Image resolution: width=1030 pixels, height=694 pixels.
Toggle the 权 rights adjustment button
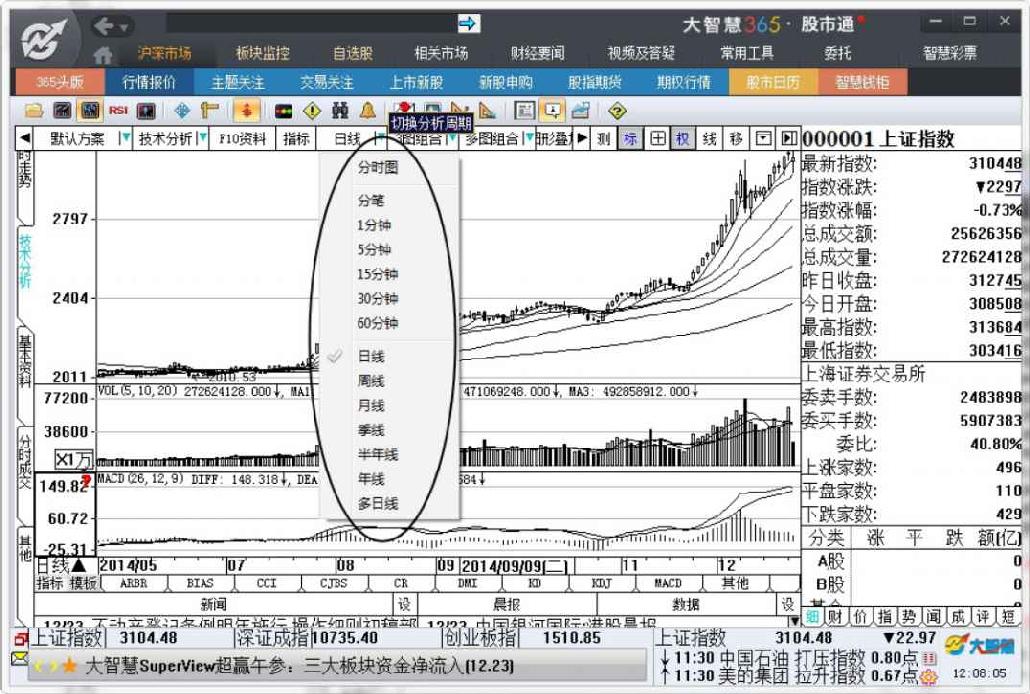click(683, 139)
